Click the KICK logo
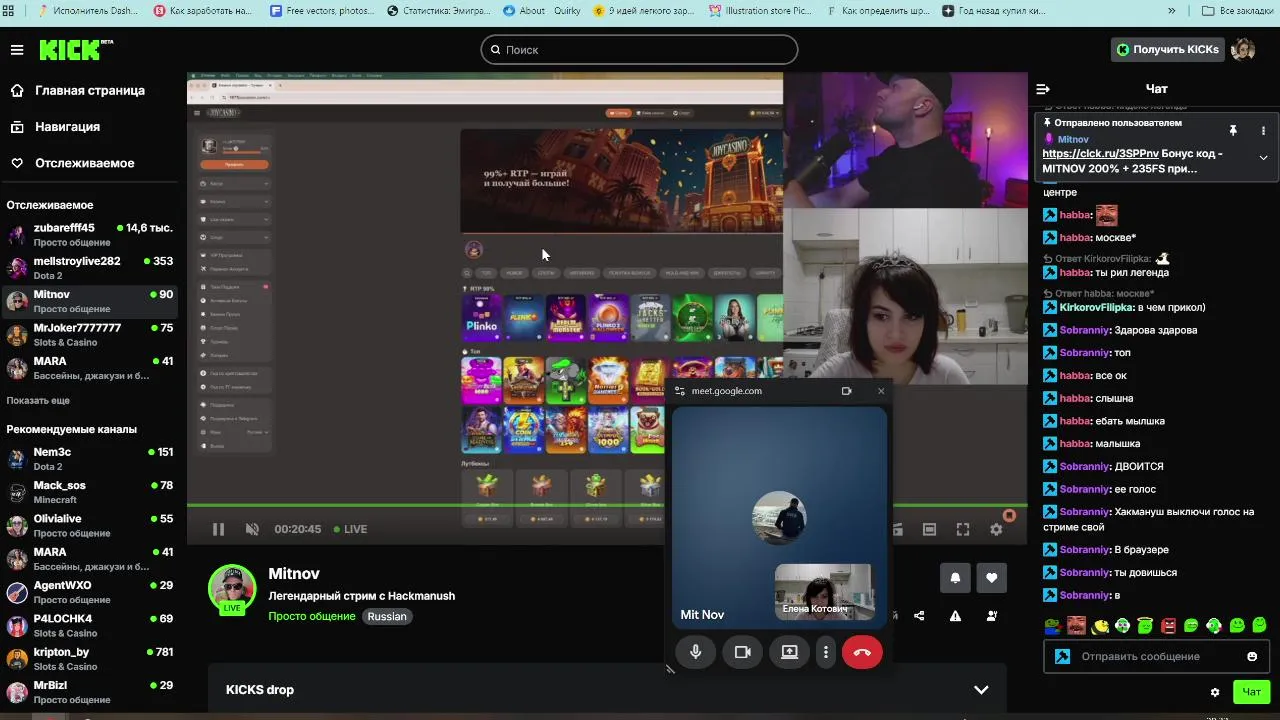Viewport: 1280px width, 720px height. pos(76,49)
